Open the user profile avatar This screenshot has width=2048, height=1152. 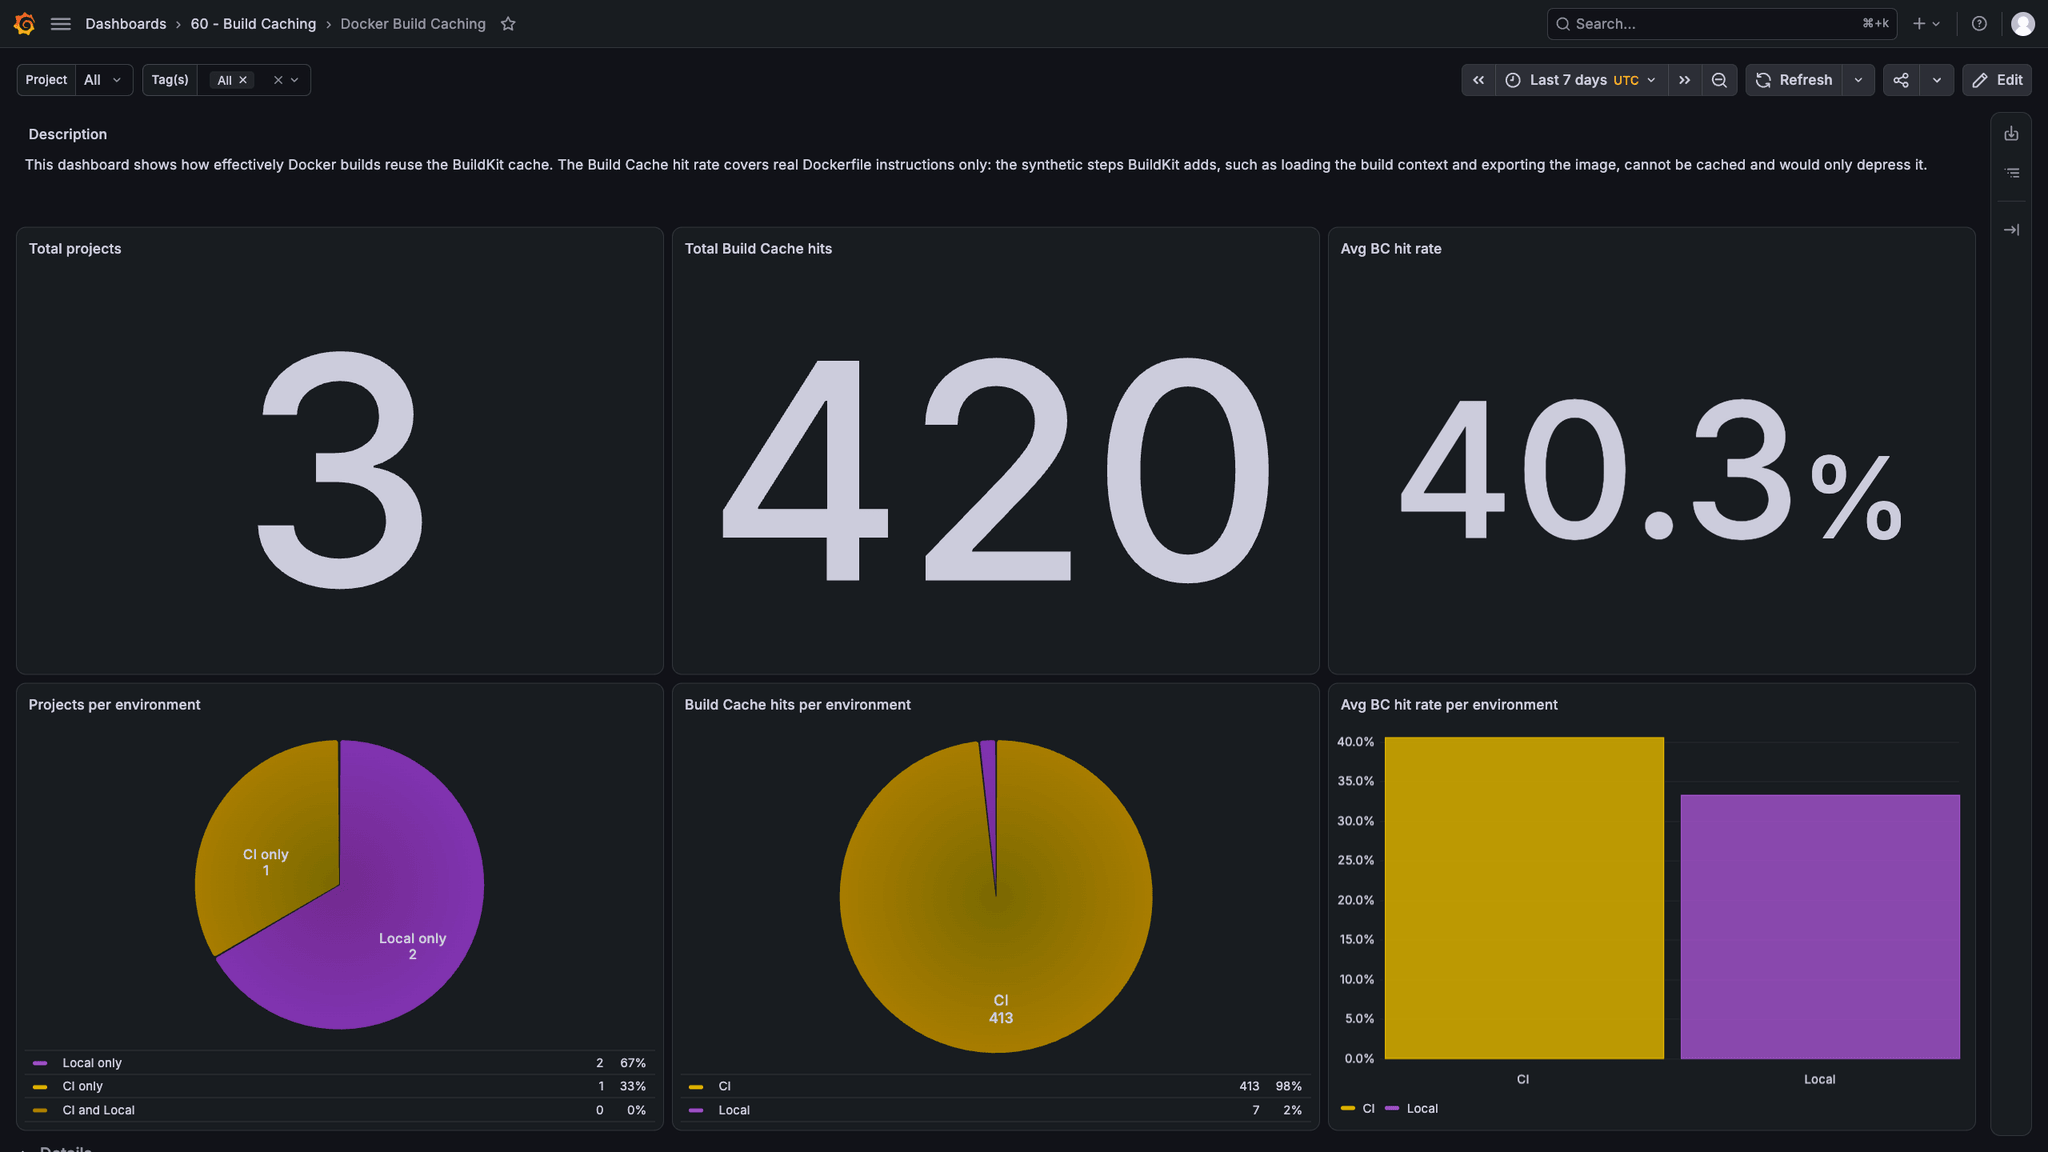(2023, 24)
